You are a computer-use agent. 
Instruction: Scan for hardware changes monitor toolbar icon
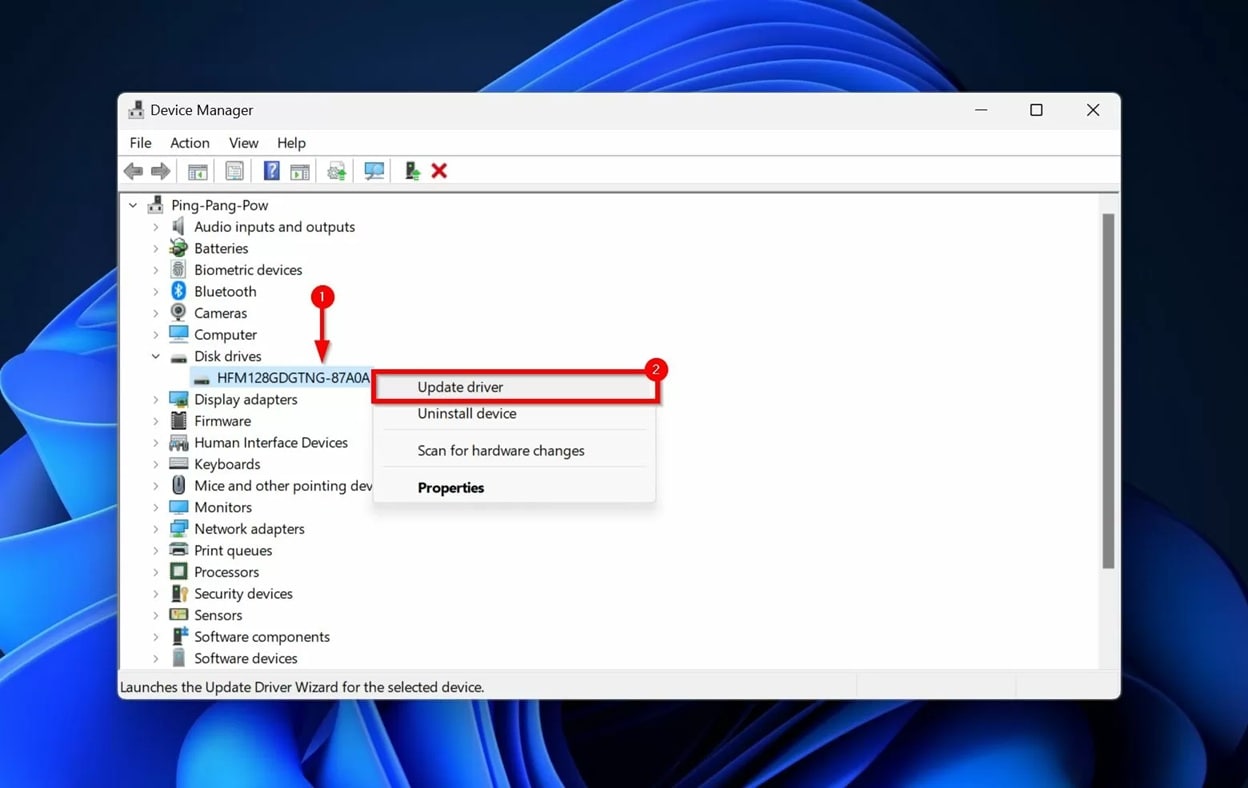click(x=374, y=171)
